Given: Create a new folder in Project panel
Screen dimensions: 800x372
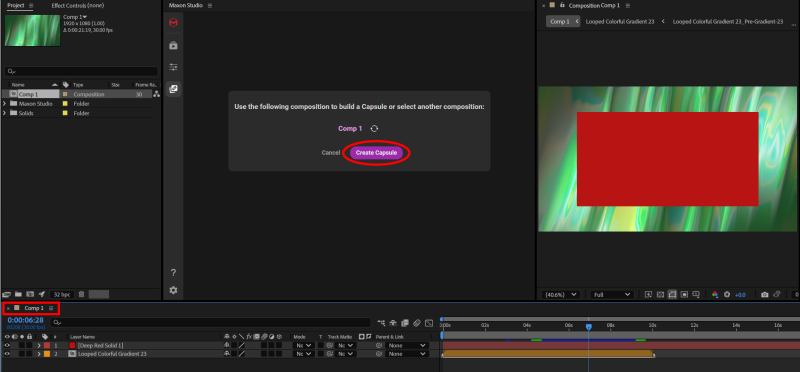Looking at the screenshot, I should pos(18,294).
